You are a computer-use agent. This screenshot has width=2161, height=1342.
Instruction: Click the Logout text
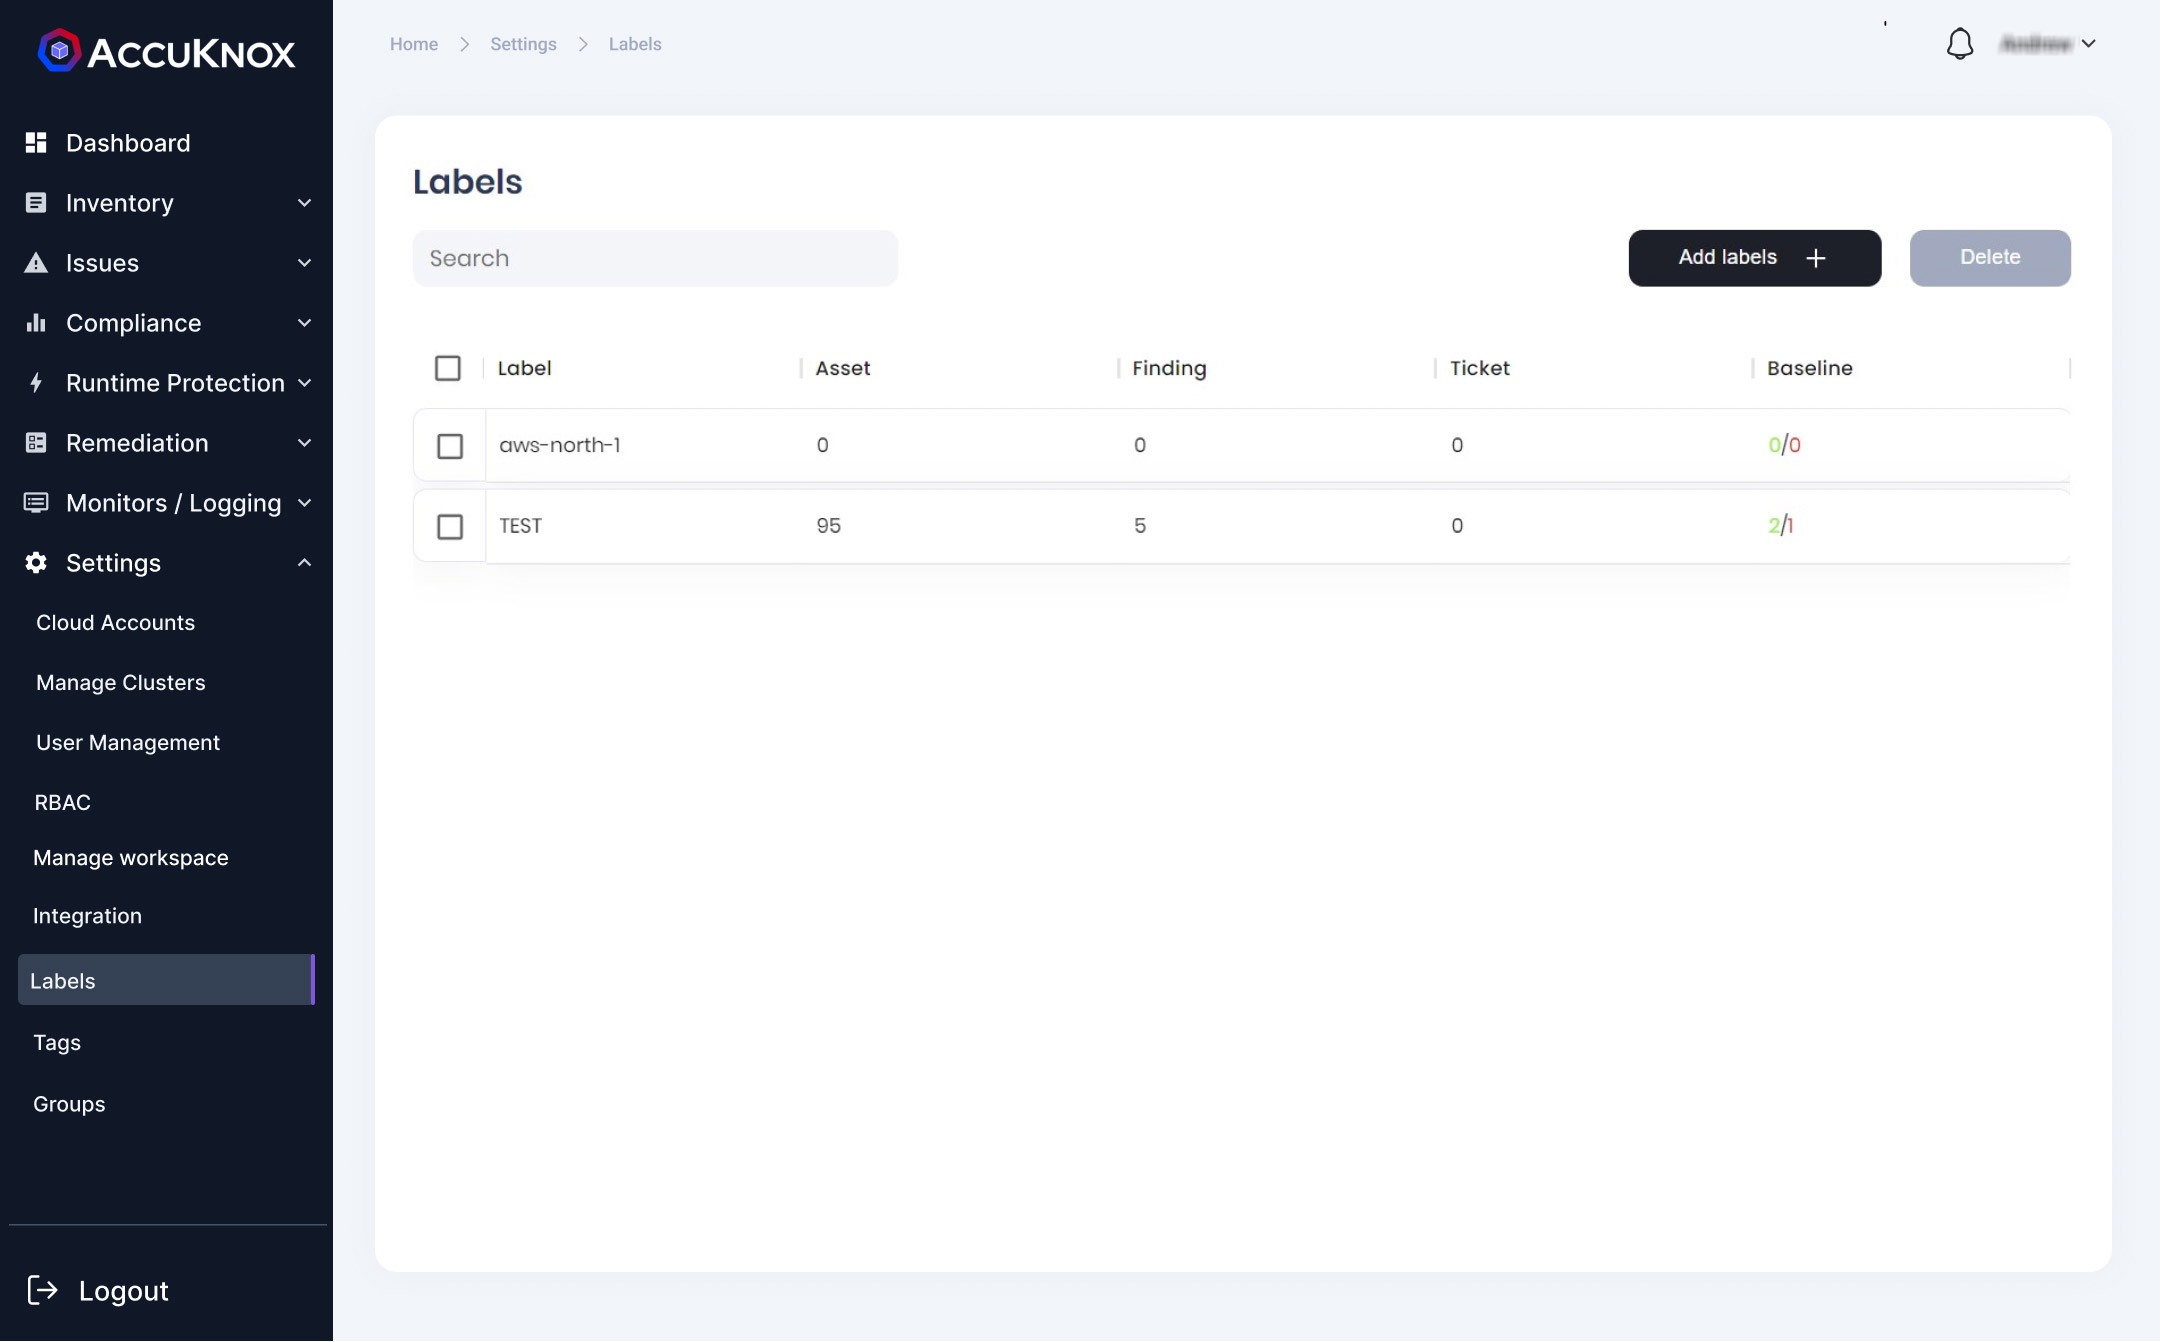[124, 1291]
